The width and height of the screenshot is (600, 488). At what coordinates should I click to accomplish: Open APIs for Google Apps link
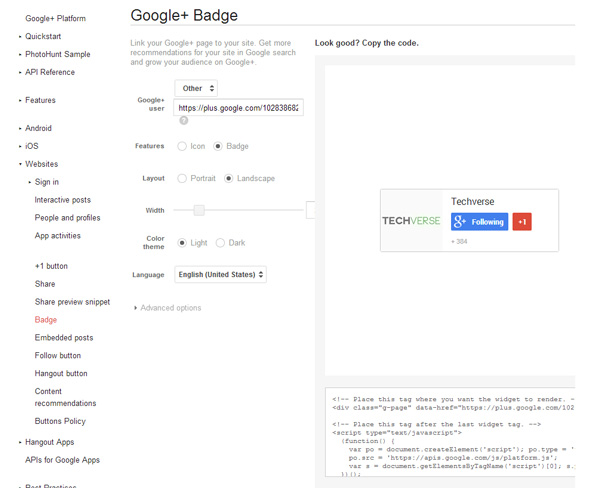coord(62,460)
